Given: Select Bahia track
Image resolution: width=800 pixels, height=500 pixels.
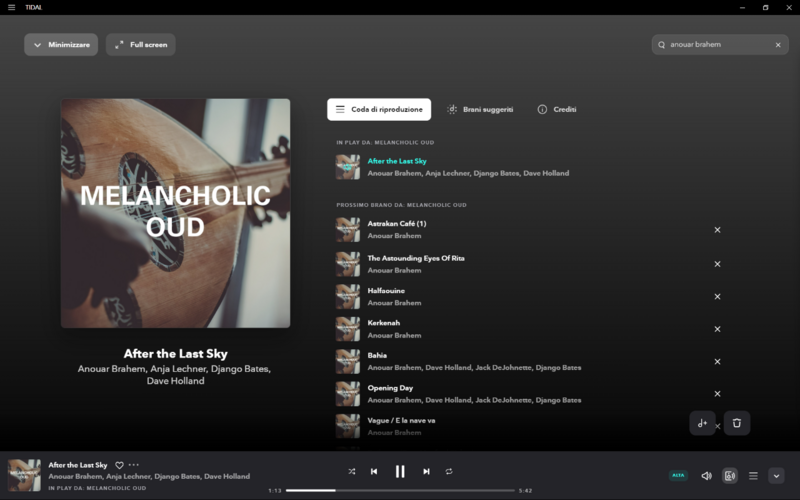Looking at the screenshot, I should (x=377, y=356).
